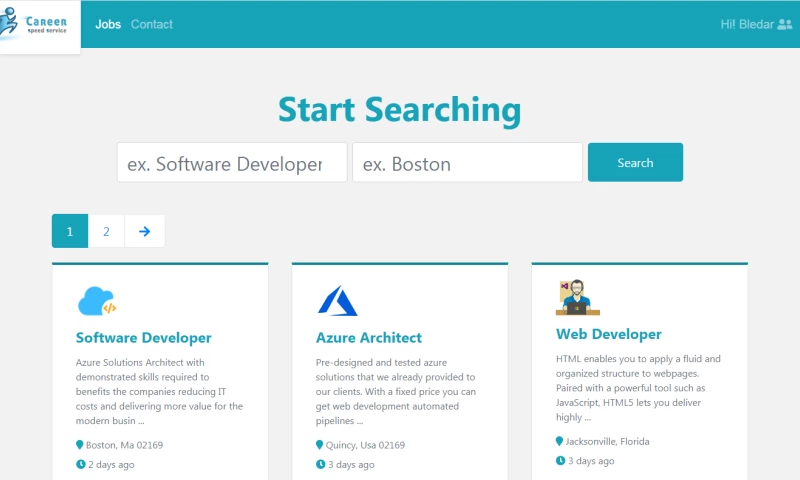This screenshot has width=800, height=480.
Task: Click the clock icon in Web Developer card
Action: [x=560, y=461]
